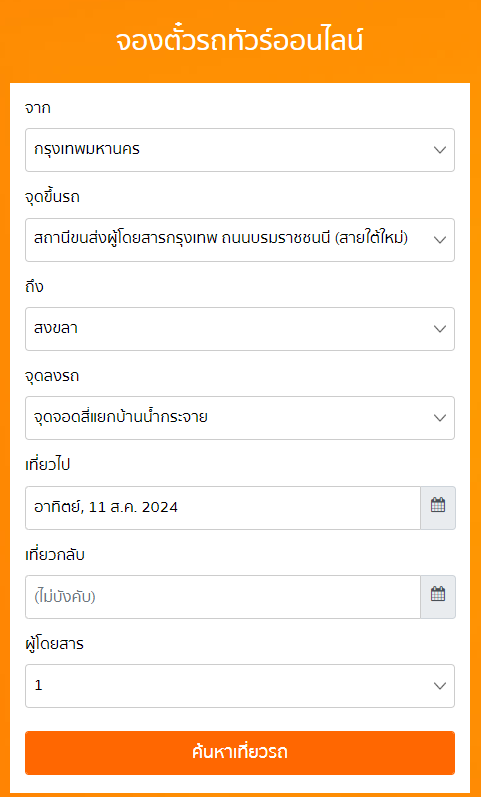
Task: Click the ผู้โดยสาร field label
Action: [54, 644]
